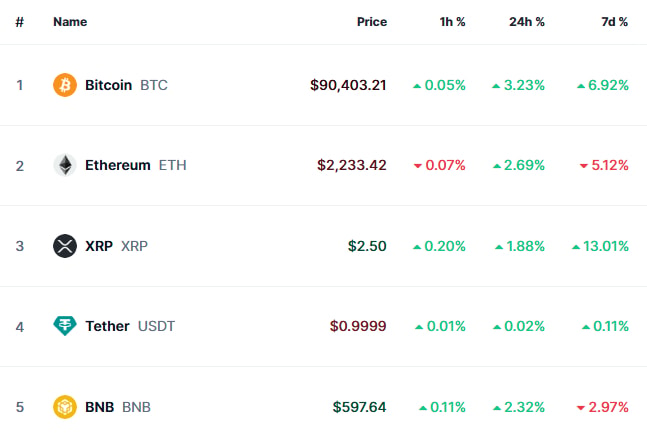Open the Bitcoin coin page link
This screenshot has width=647, height=443.
pos(110,85)
